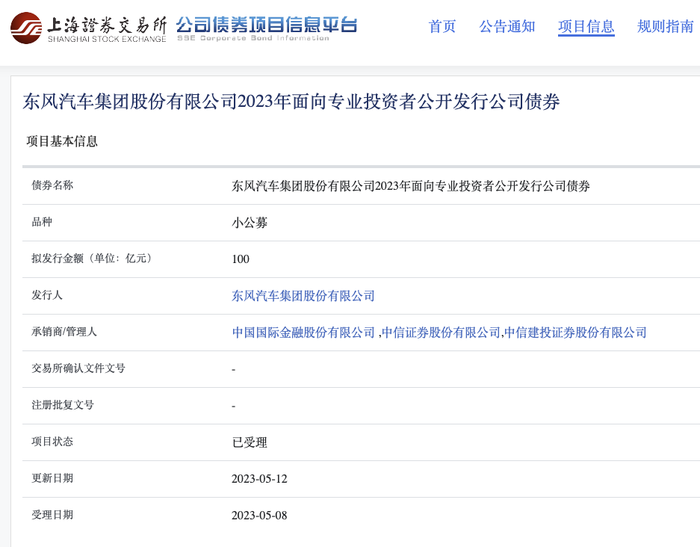
Task: Click the 受理日期 row label
Action: [x=52, y=515]
